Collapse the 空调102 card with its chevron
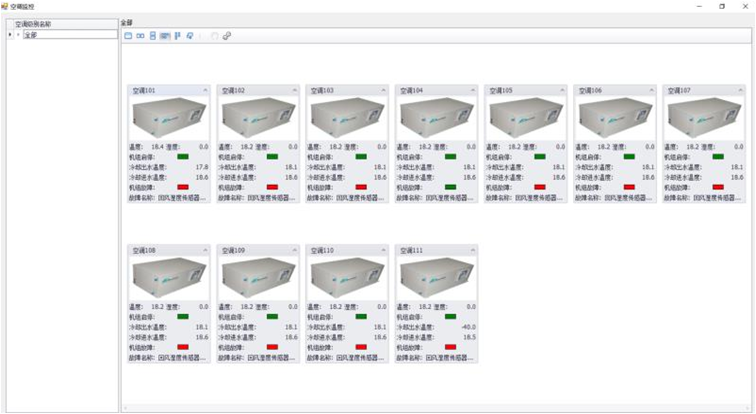The width and height of the screenshot is (756, 414). point(295,90)
